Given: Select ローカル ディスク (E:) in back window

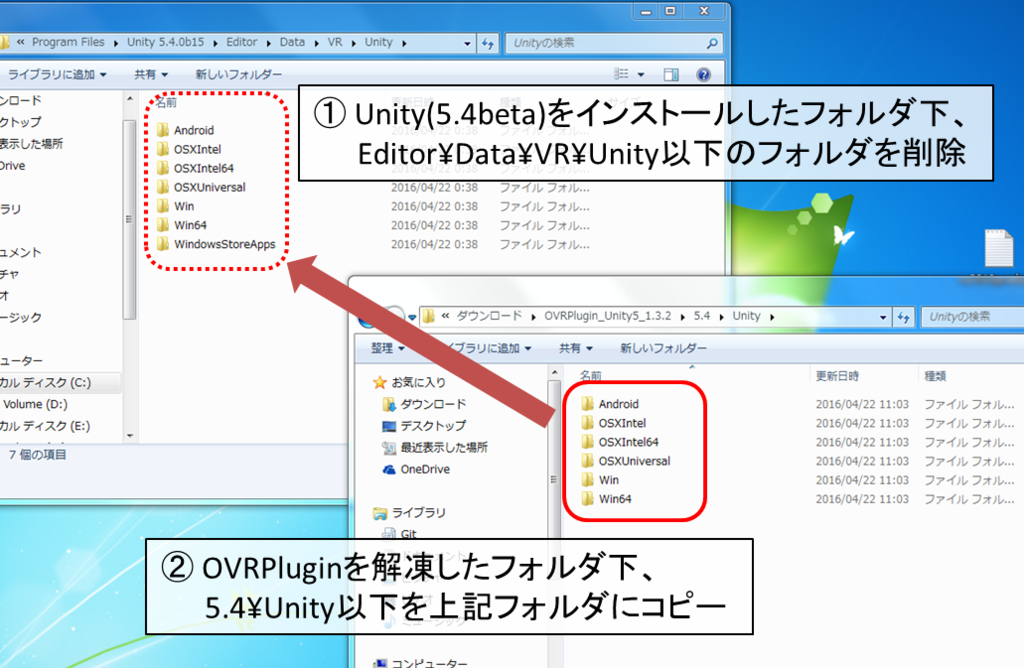Looking at the screenshot, I should [46, 426].
